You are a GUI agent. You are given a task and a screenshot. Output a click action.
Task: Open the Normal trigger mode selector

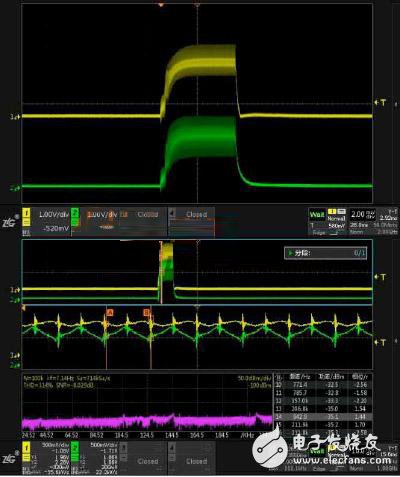pos(336,218)
